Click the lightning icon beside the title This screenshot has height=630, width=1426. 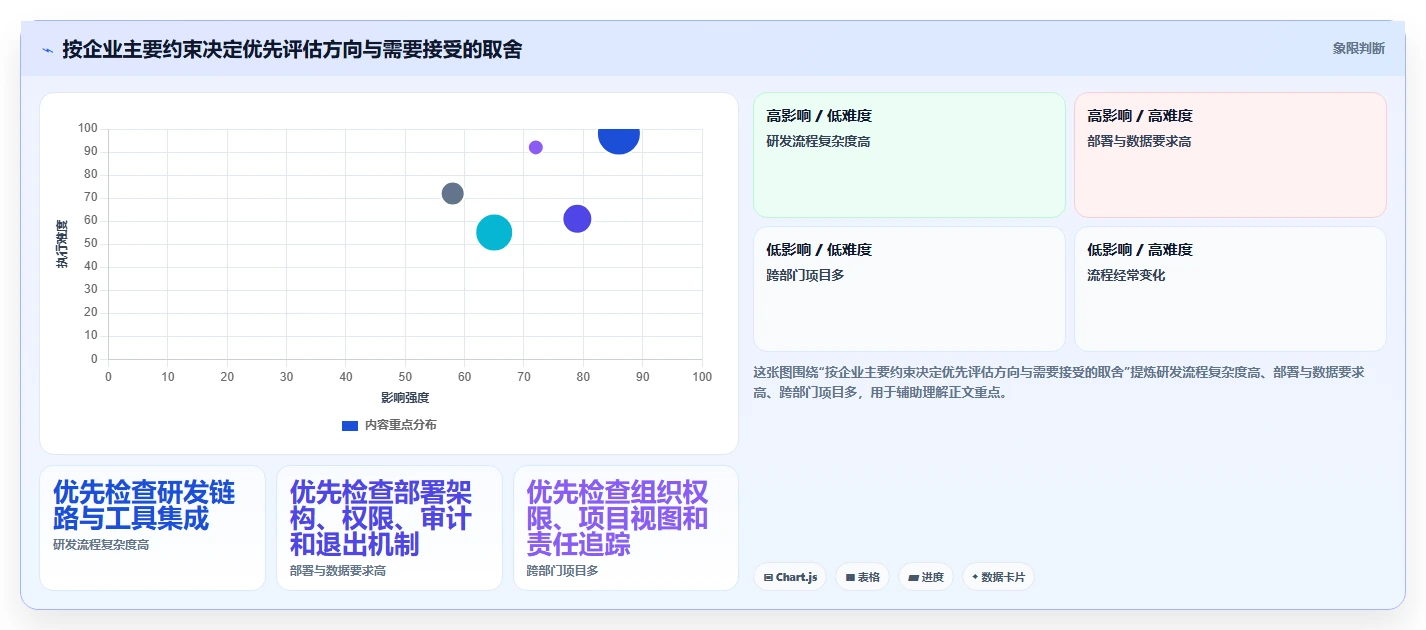pos(47,50)
